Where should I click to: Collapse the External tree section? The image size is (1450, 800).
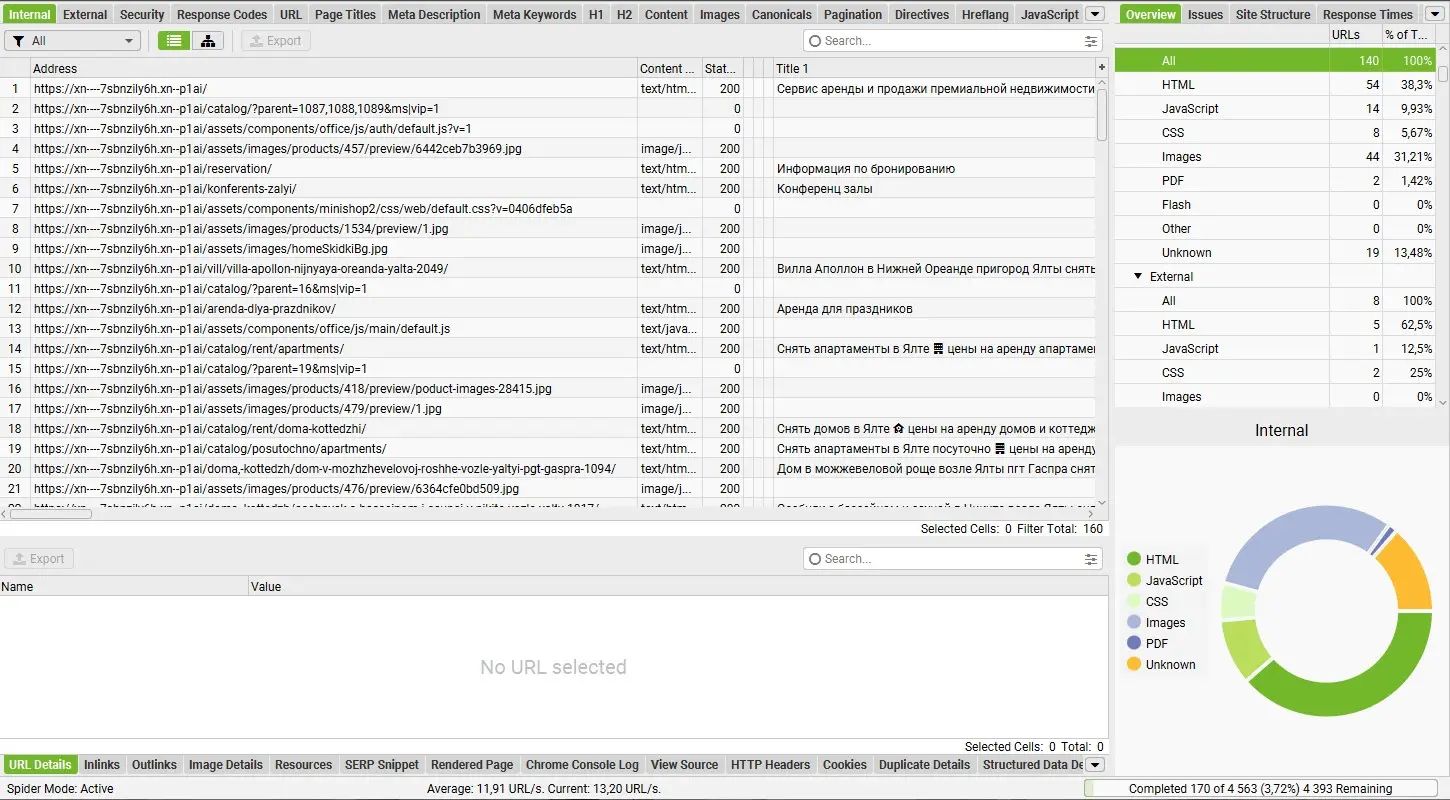pyautogui.click(x=1138, y=277)
